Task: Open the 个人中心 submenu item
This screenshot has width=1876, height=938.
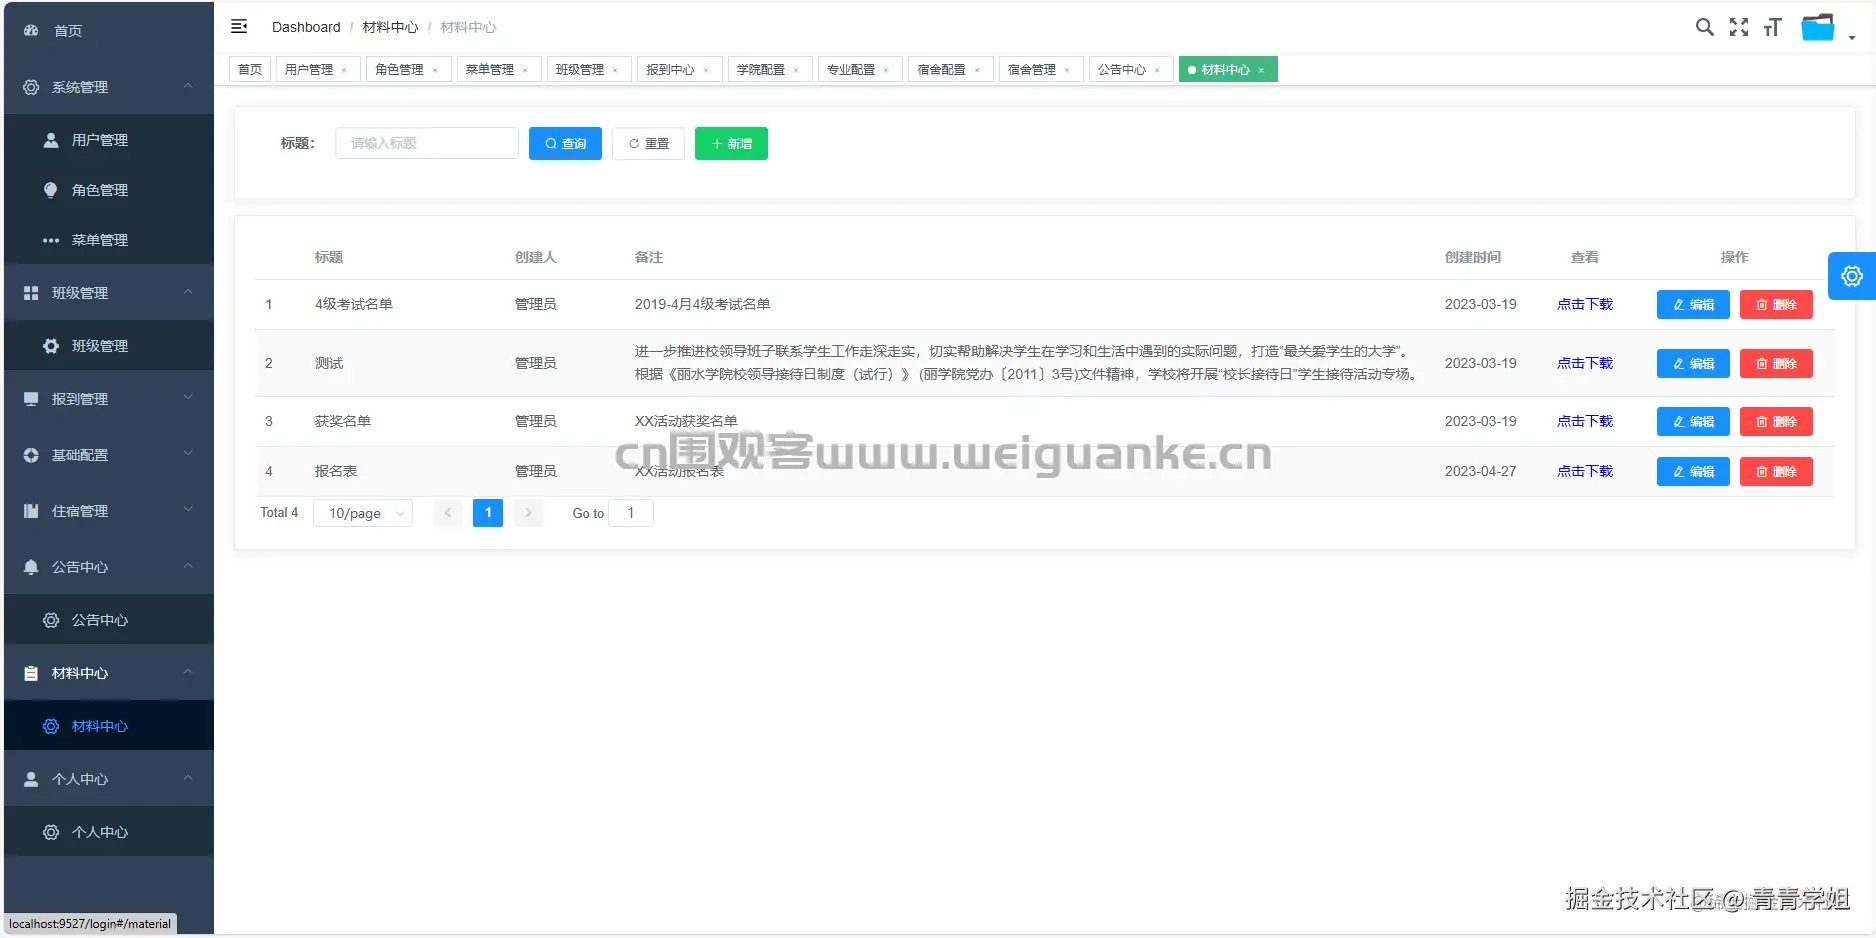Action: click(109, 832)
